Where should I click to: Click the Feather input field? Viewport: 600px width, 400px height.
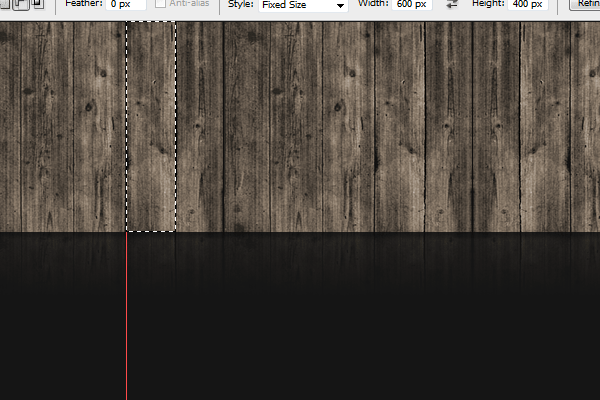(x=127, y=5)
